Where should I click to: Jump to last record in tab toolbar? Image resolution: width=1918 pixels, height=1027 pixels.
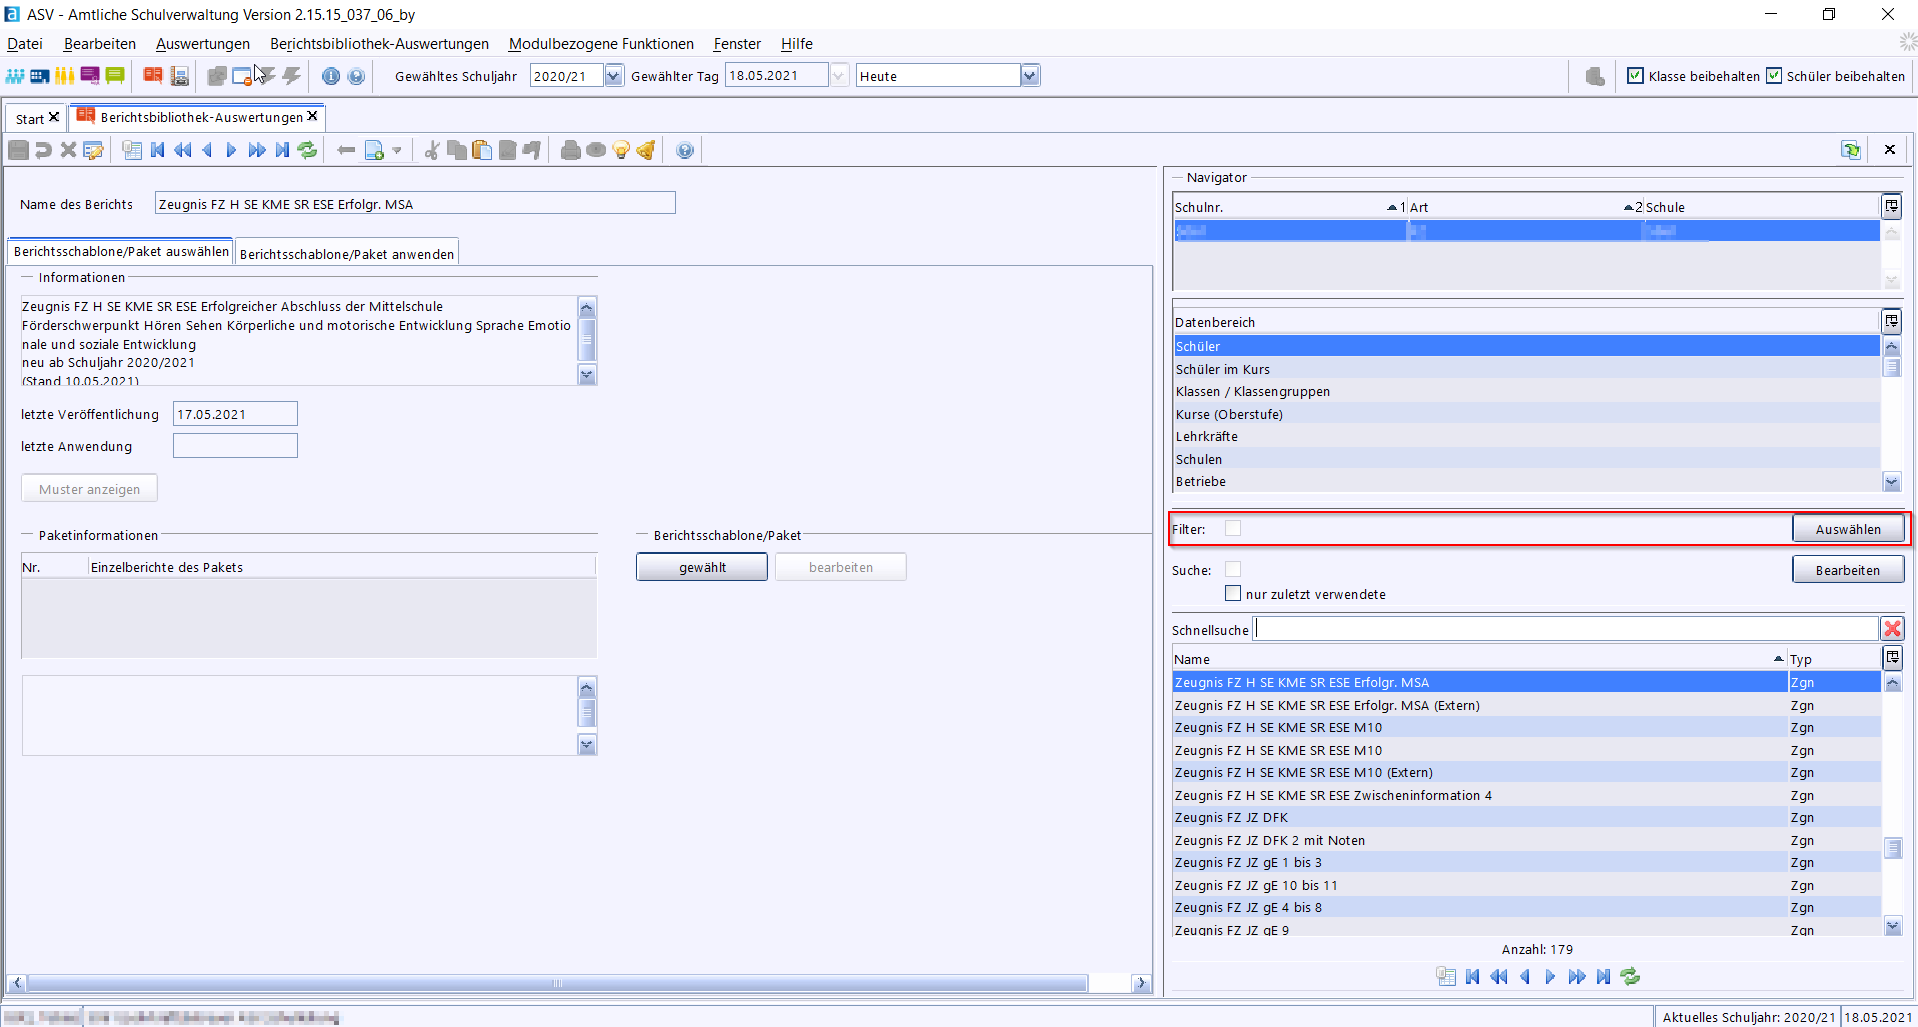[x=282, y=150]
